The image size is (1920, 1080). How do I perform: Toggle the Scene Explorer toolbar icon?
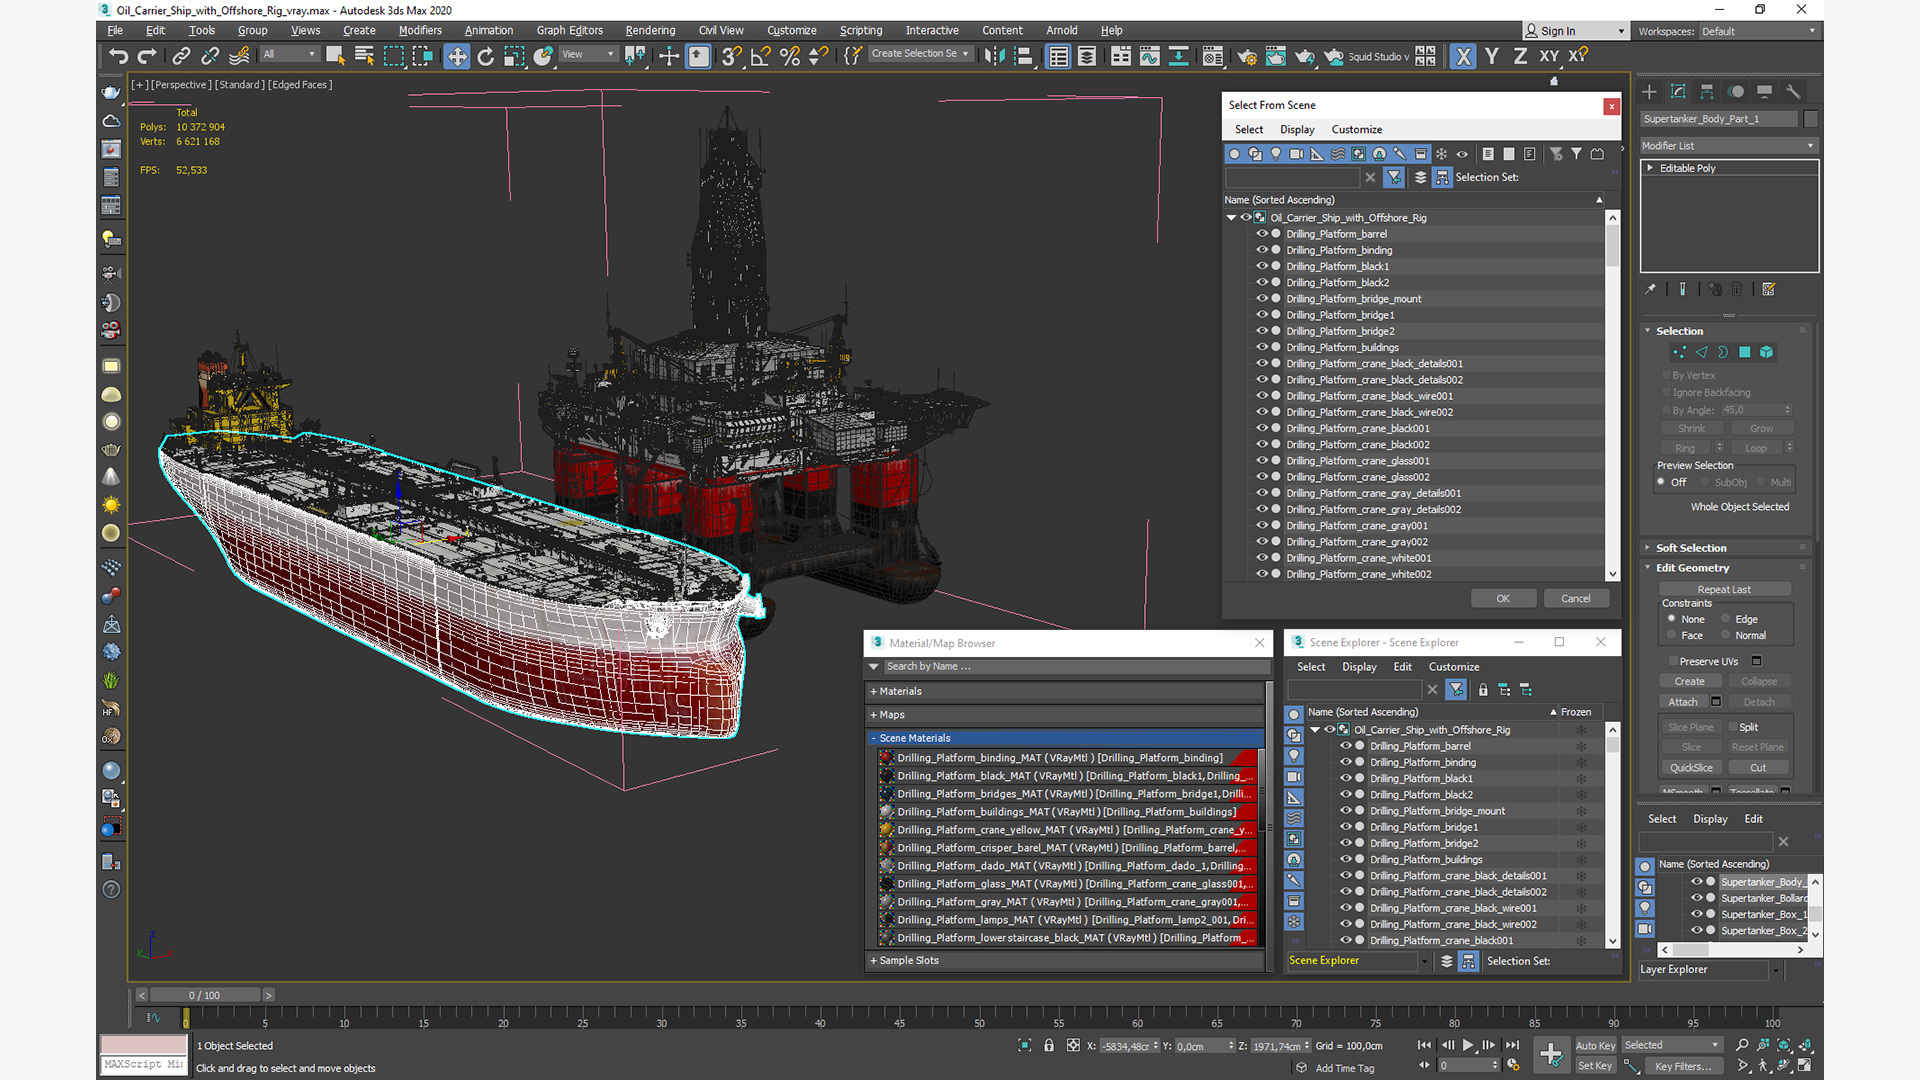pyautogui.click(x=1058, y=56)
